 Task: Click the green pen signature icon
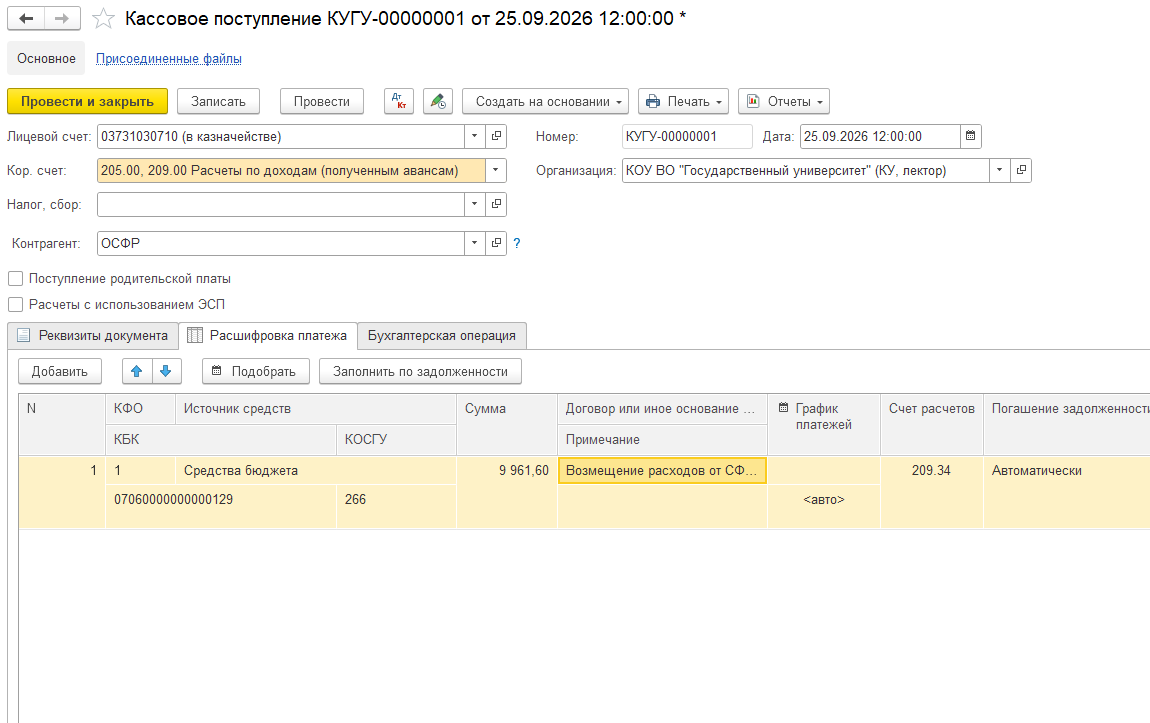[438, 101]
